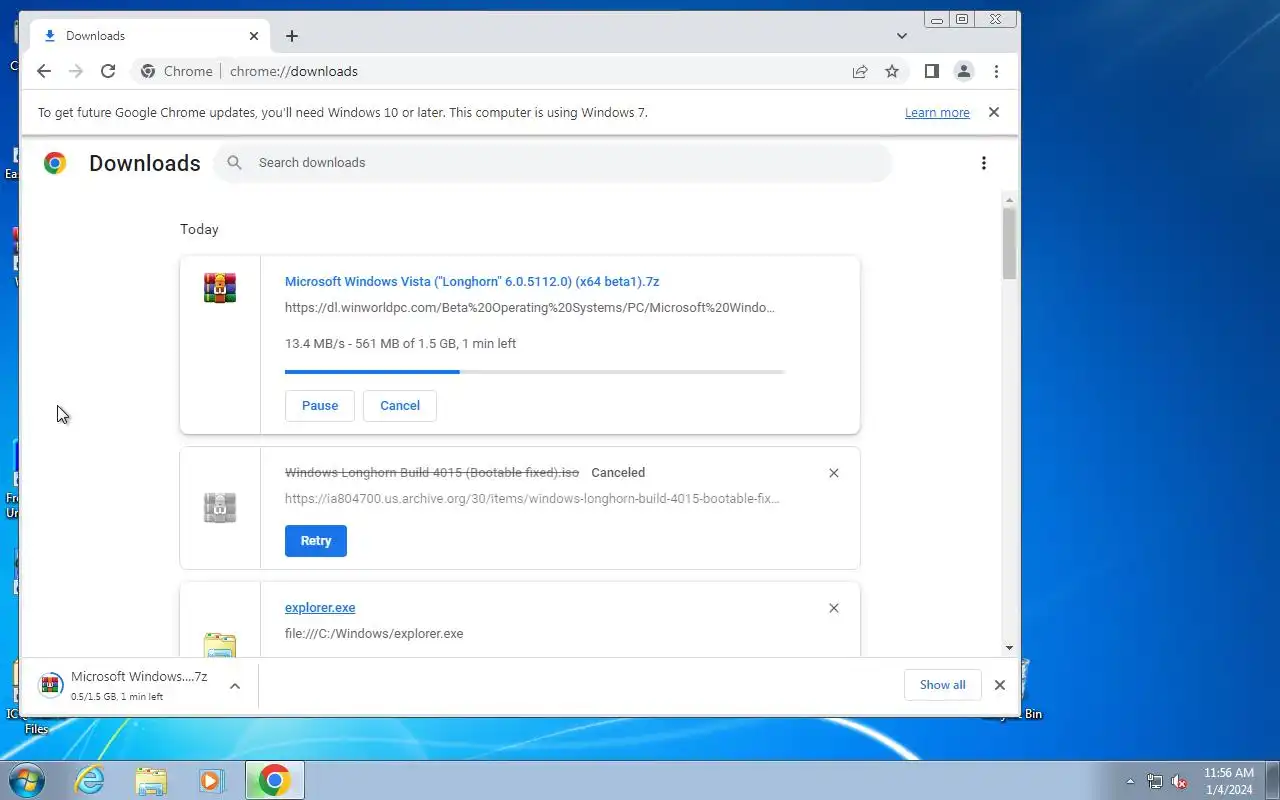Click the 13.4 MB/s download status text

point(400,344)
